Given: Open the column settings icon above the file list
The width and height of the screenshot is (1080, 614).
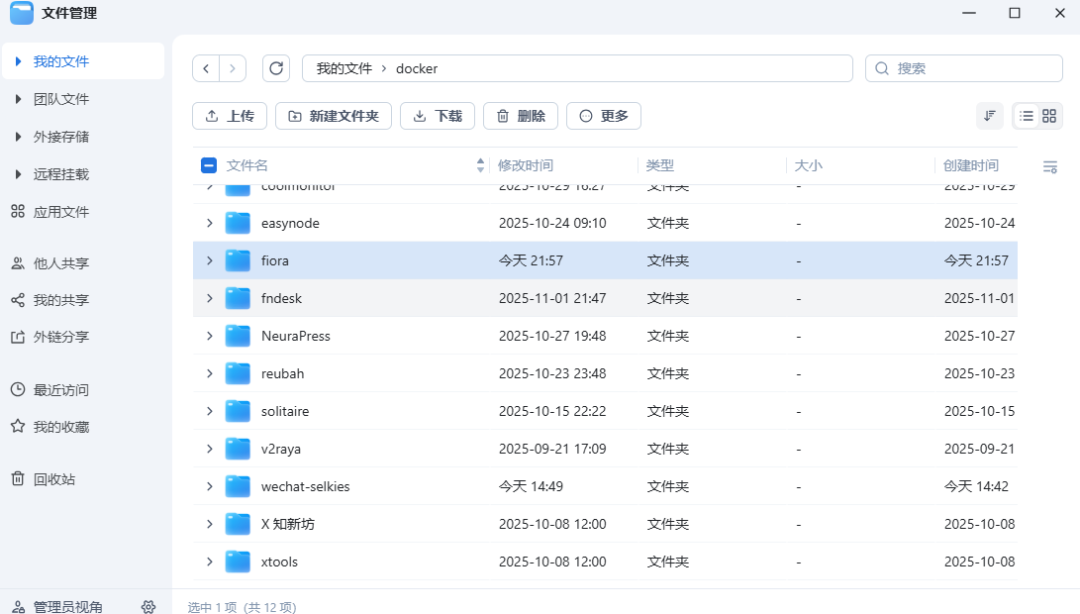Looking at the screenshot, I should [1049, 166].
